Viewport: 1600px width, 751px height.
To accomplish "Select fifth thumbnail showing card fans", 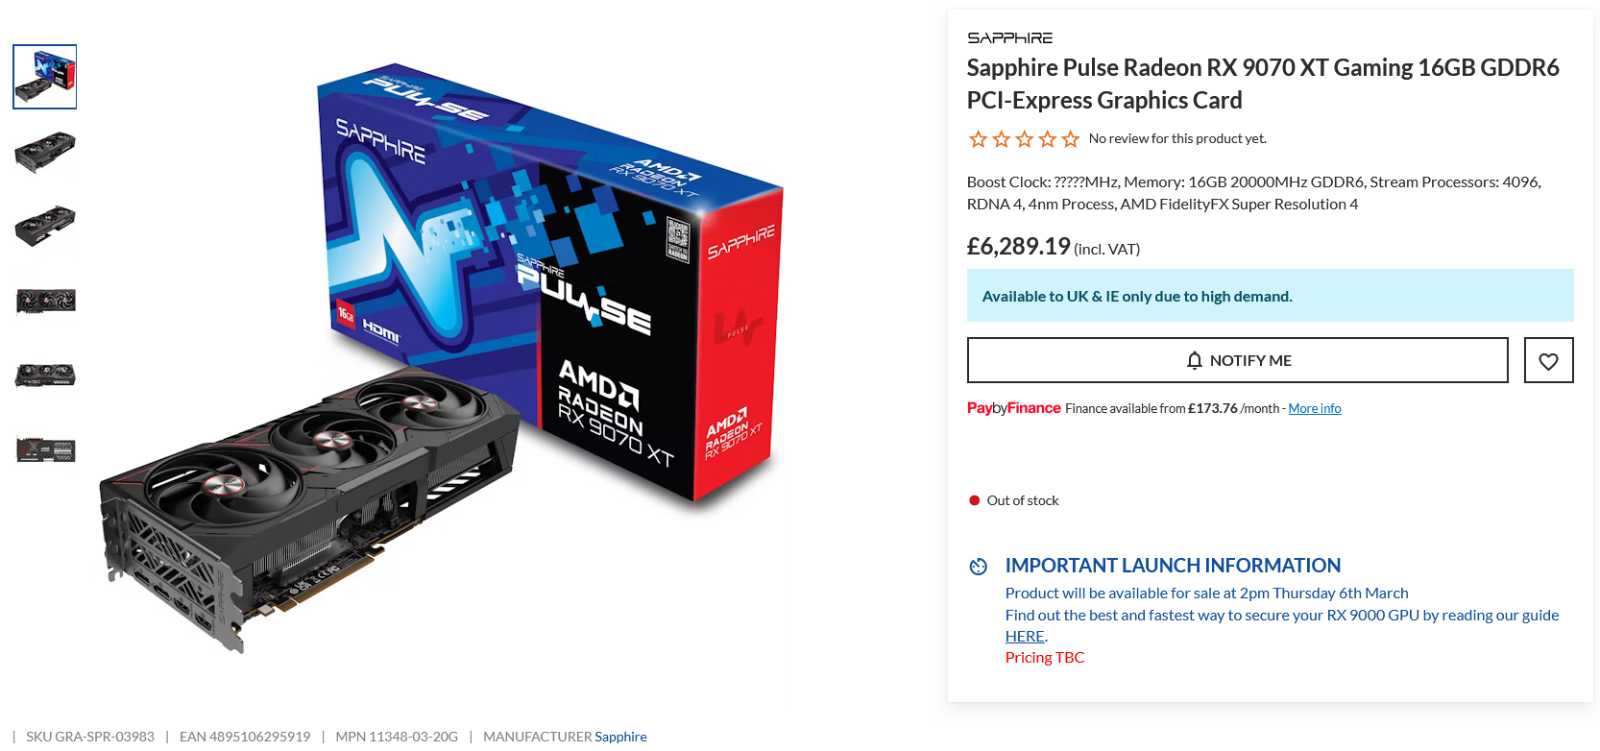I will pos(45,375).
